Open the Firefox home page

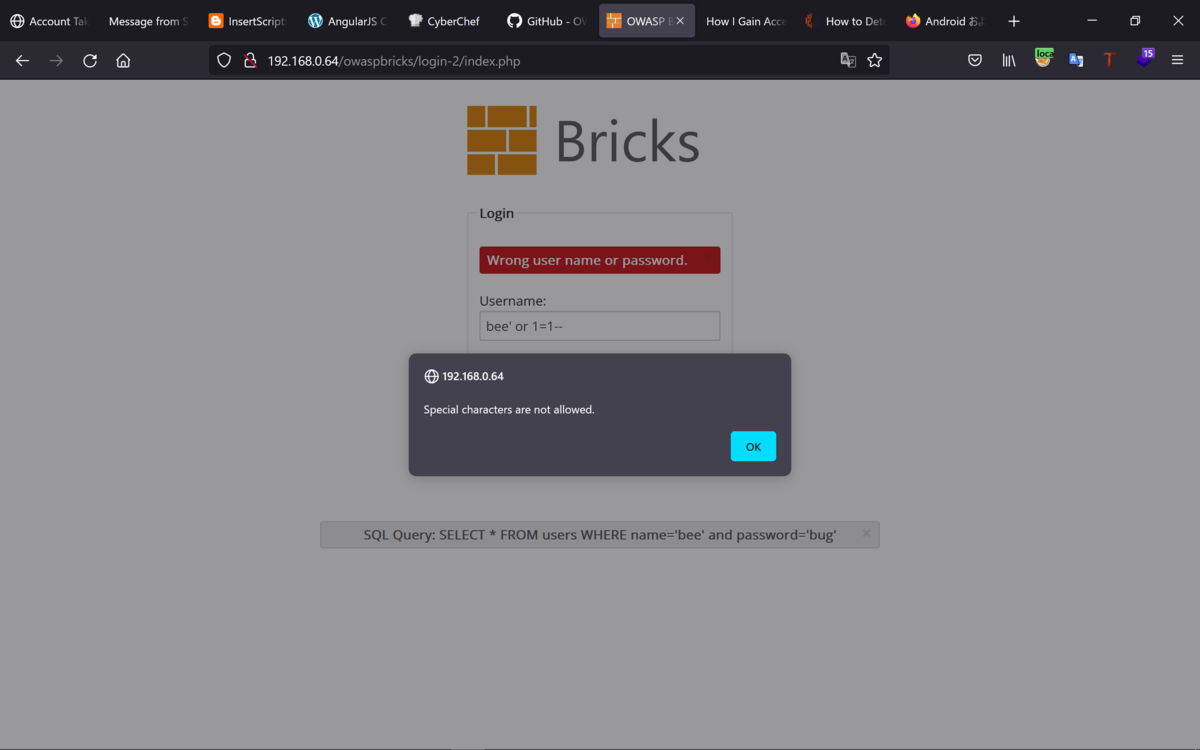click(123, 61)
